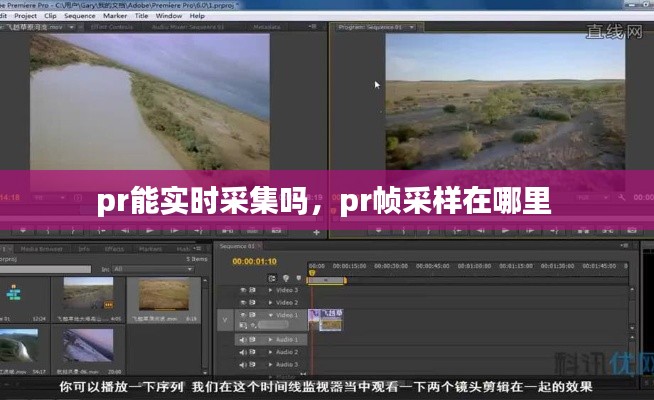Switch to the Media Browser tab
This screenshot has width=654, height=400.
coord(41,249)
